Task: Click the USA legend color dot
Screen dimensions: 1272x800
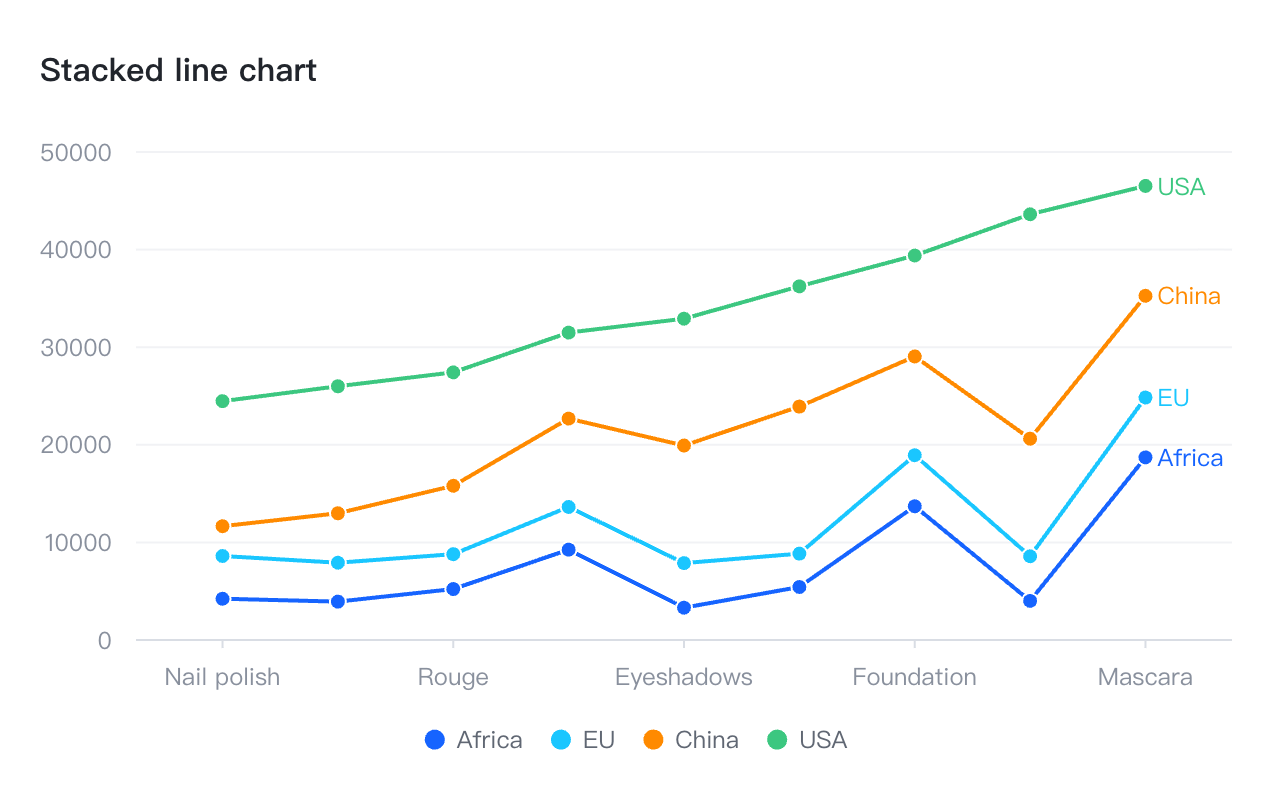Action: point(777,740)
